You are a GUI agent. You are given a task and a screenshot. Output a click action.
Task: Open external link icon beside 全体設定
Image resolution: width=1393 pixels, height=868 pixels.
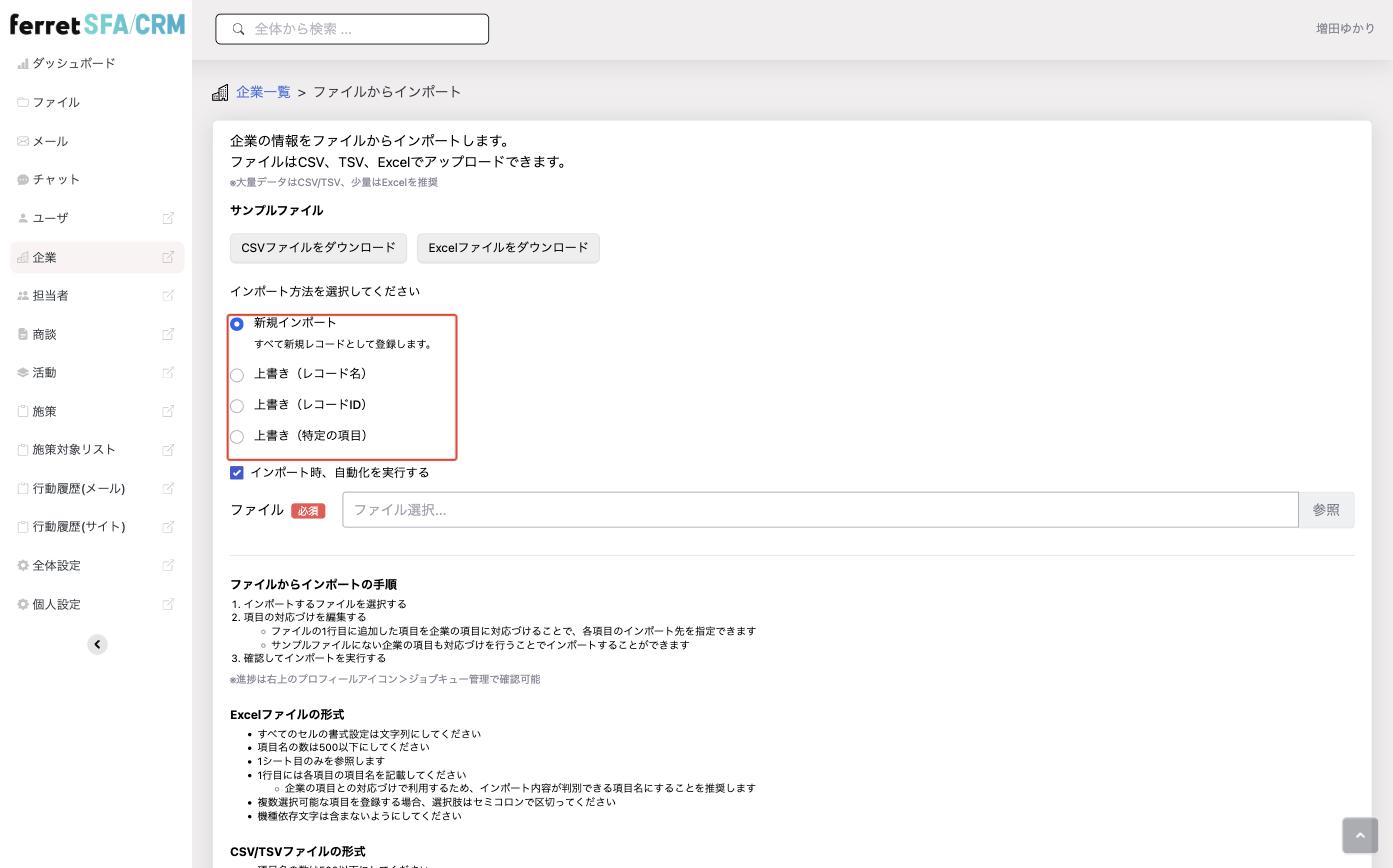point(168,565)
